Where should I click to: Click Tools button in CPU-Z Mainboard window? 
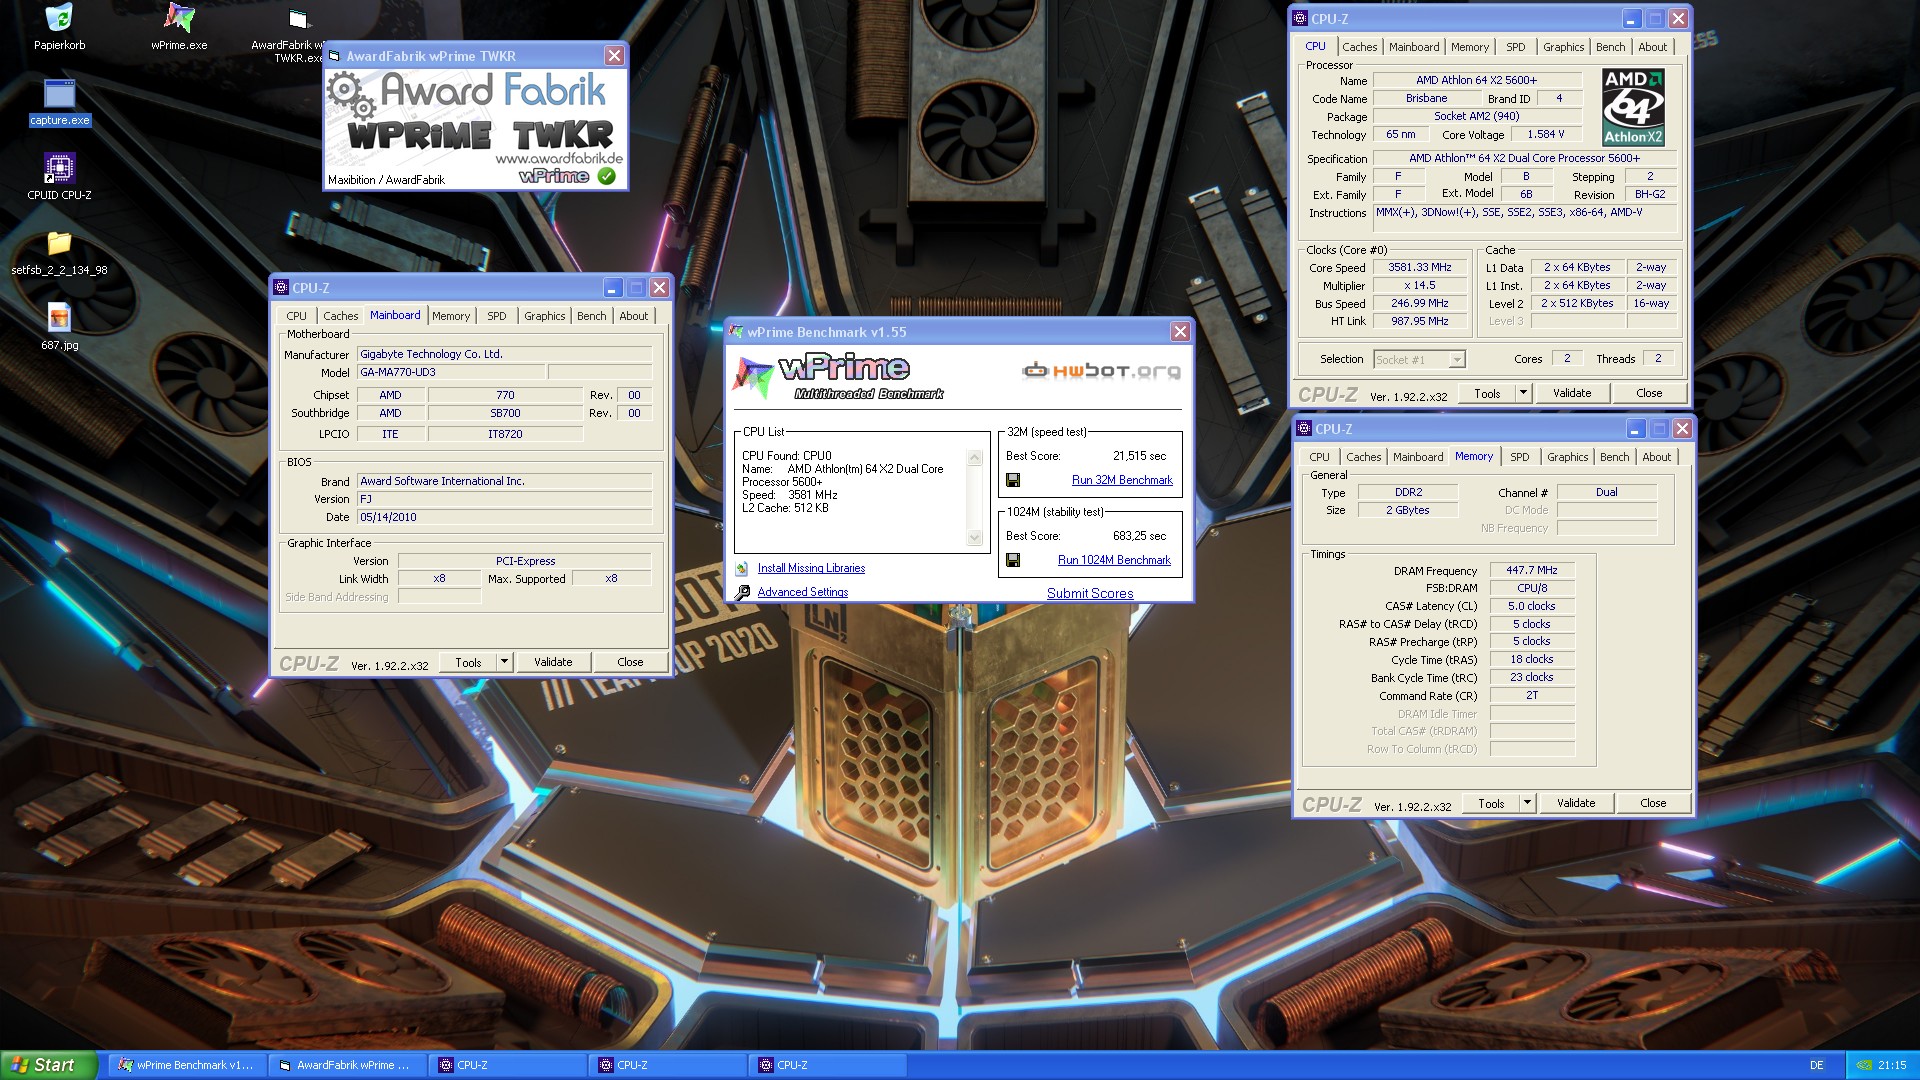click(x=468, y=662)
